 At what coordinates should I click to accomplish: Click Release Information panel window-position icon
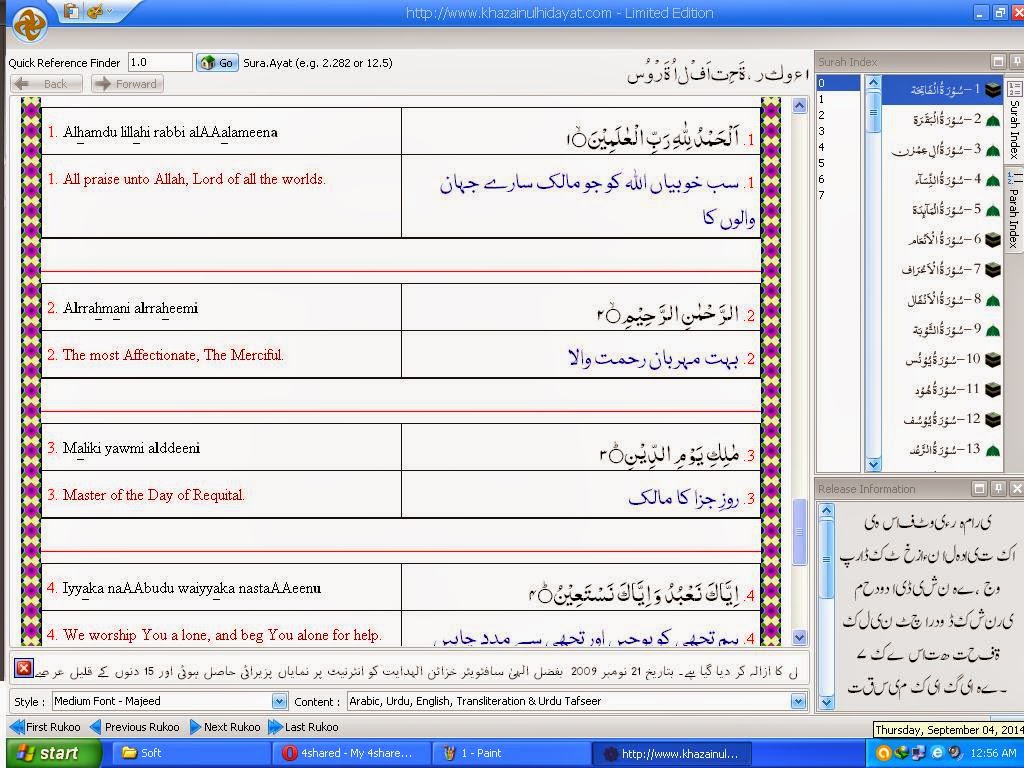click(x=979, y=488)
